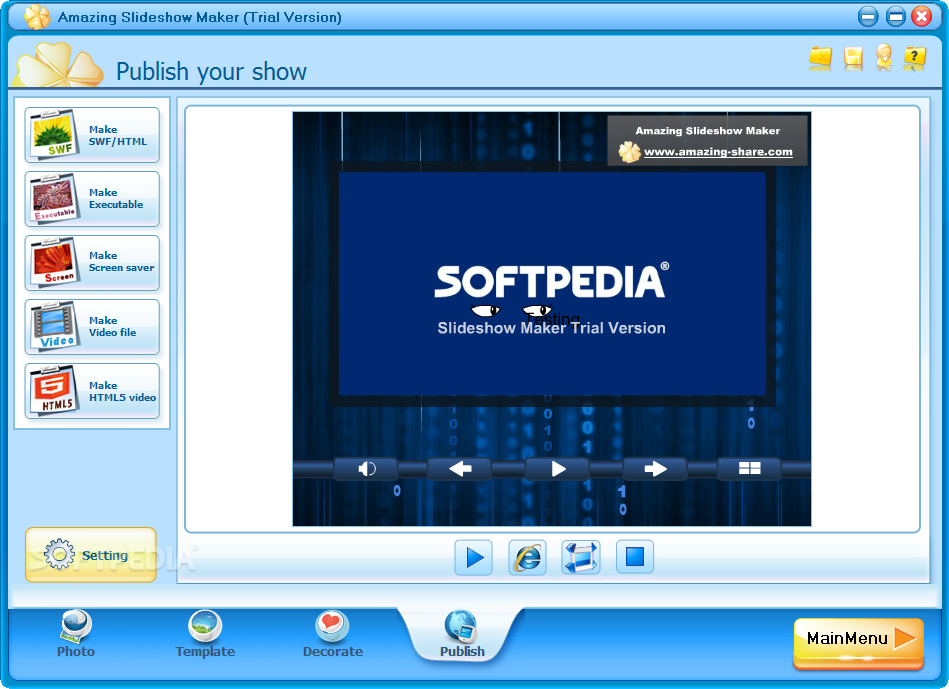Open Make Video file option
The height and width of the screenshot is (689, 949).
(x=92, y=327)
